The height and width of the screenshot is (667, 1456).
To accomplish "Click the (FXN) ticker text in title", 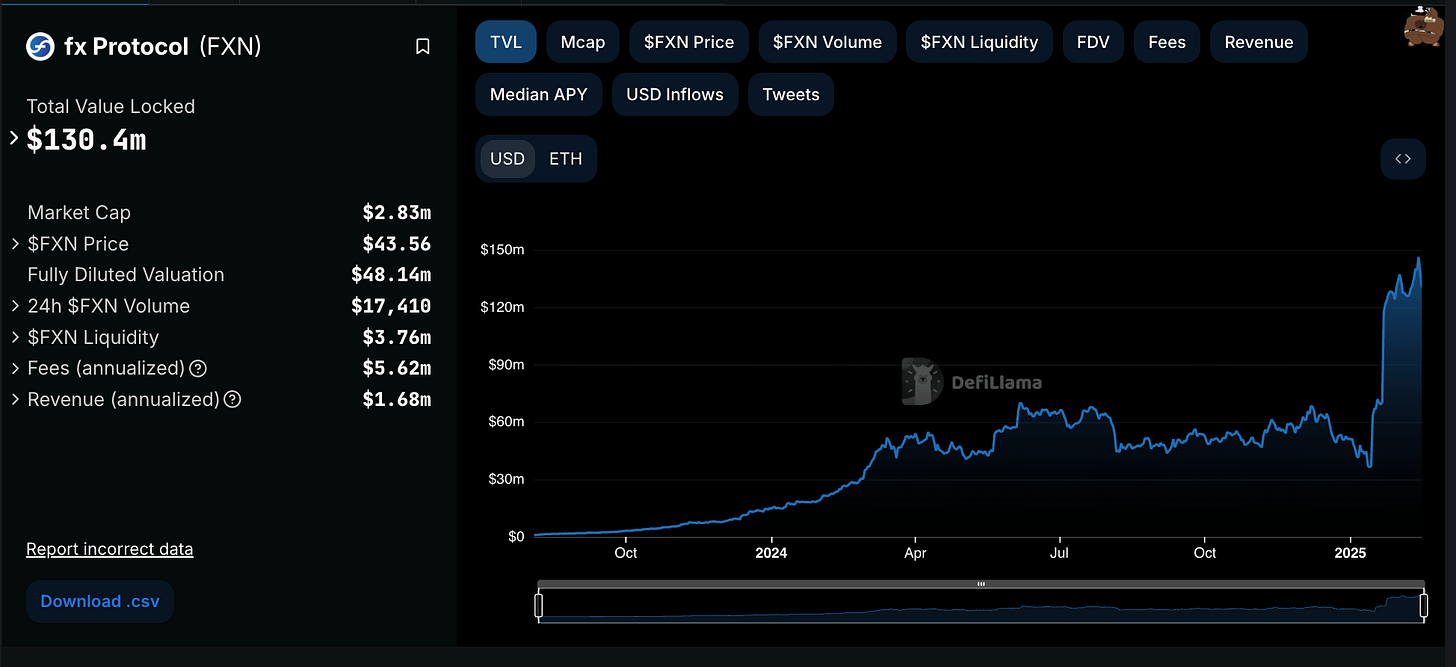I will coord(230,46).
